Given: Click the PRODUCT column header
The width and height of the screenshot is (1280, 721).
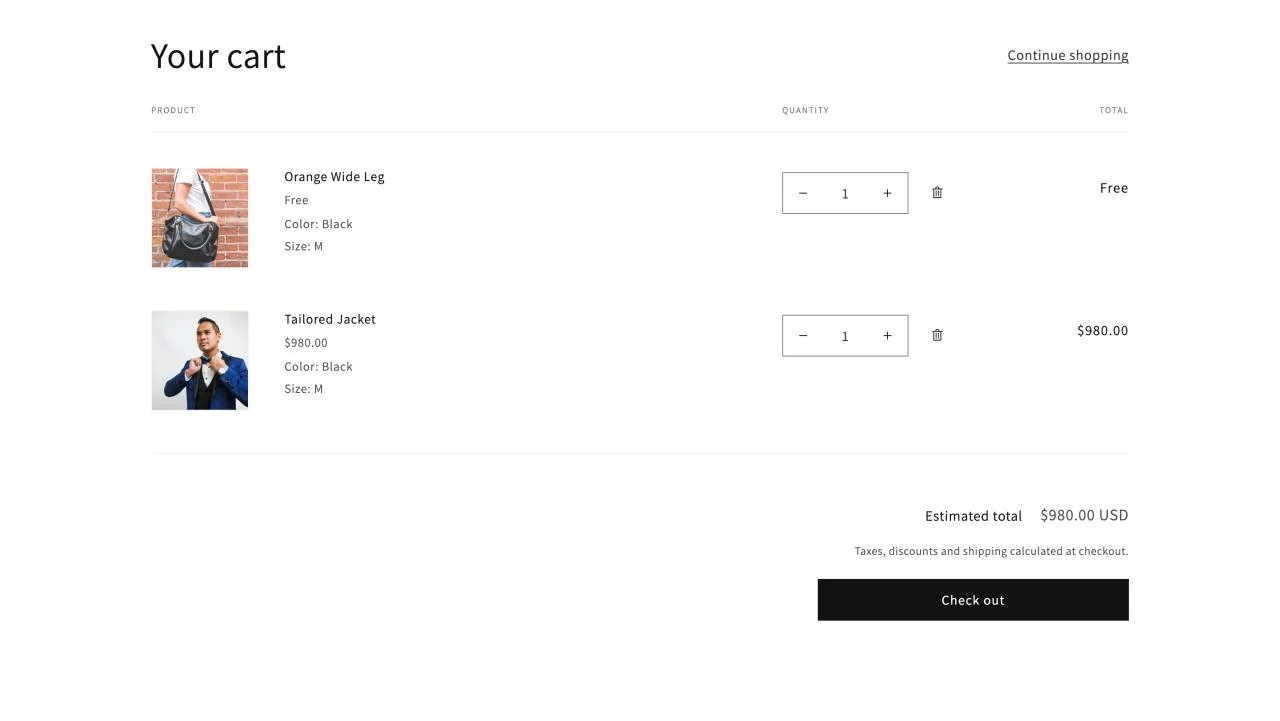Looking at the screenshot, I should coord(173,110).
